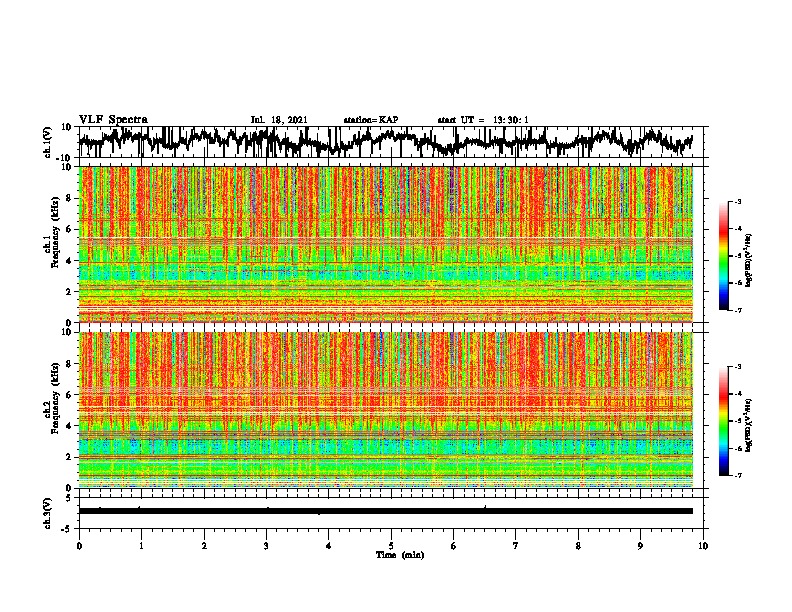This screenshot has height=612, width=792.
Task: Click time axis tick label "9"
Action: [x=640, y=546]
